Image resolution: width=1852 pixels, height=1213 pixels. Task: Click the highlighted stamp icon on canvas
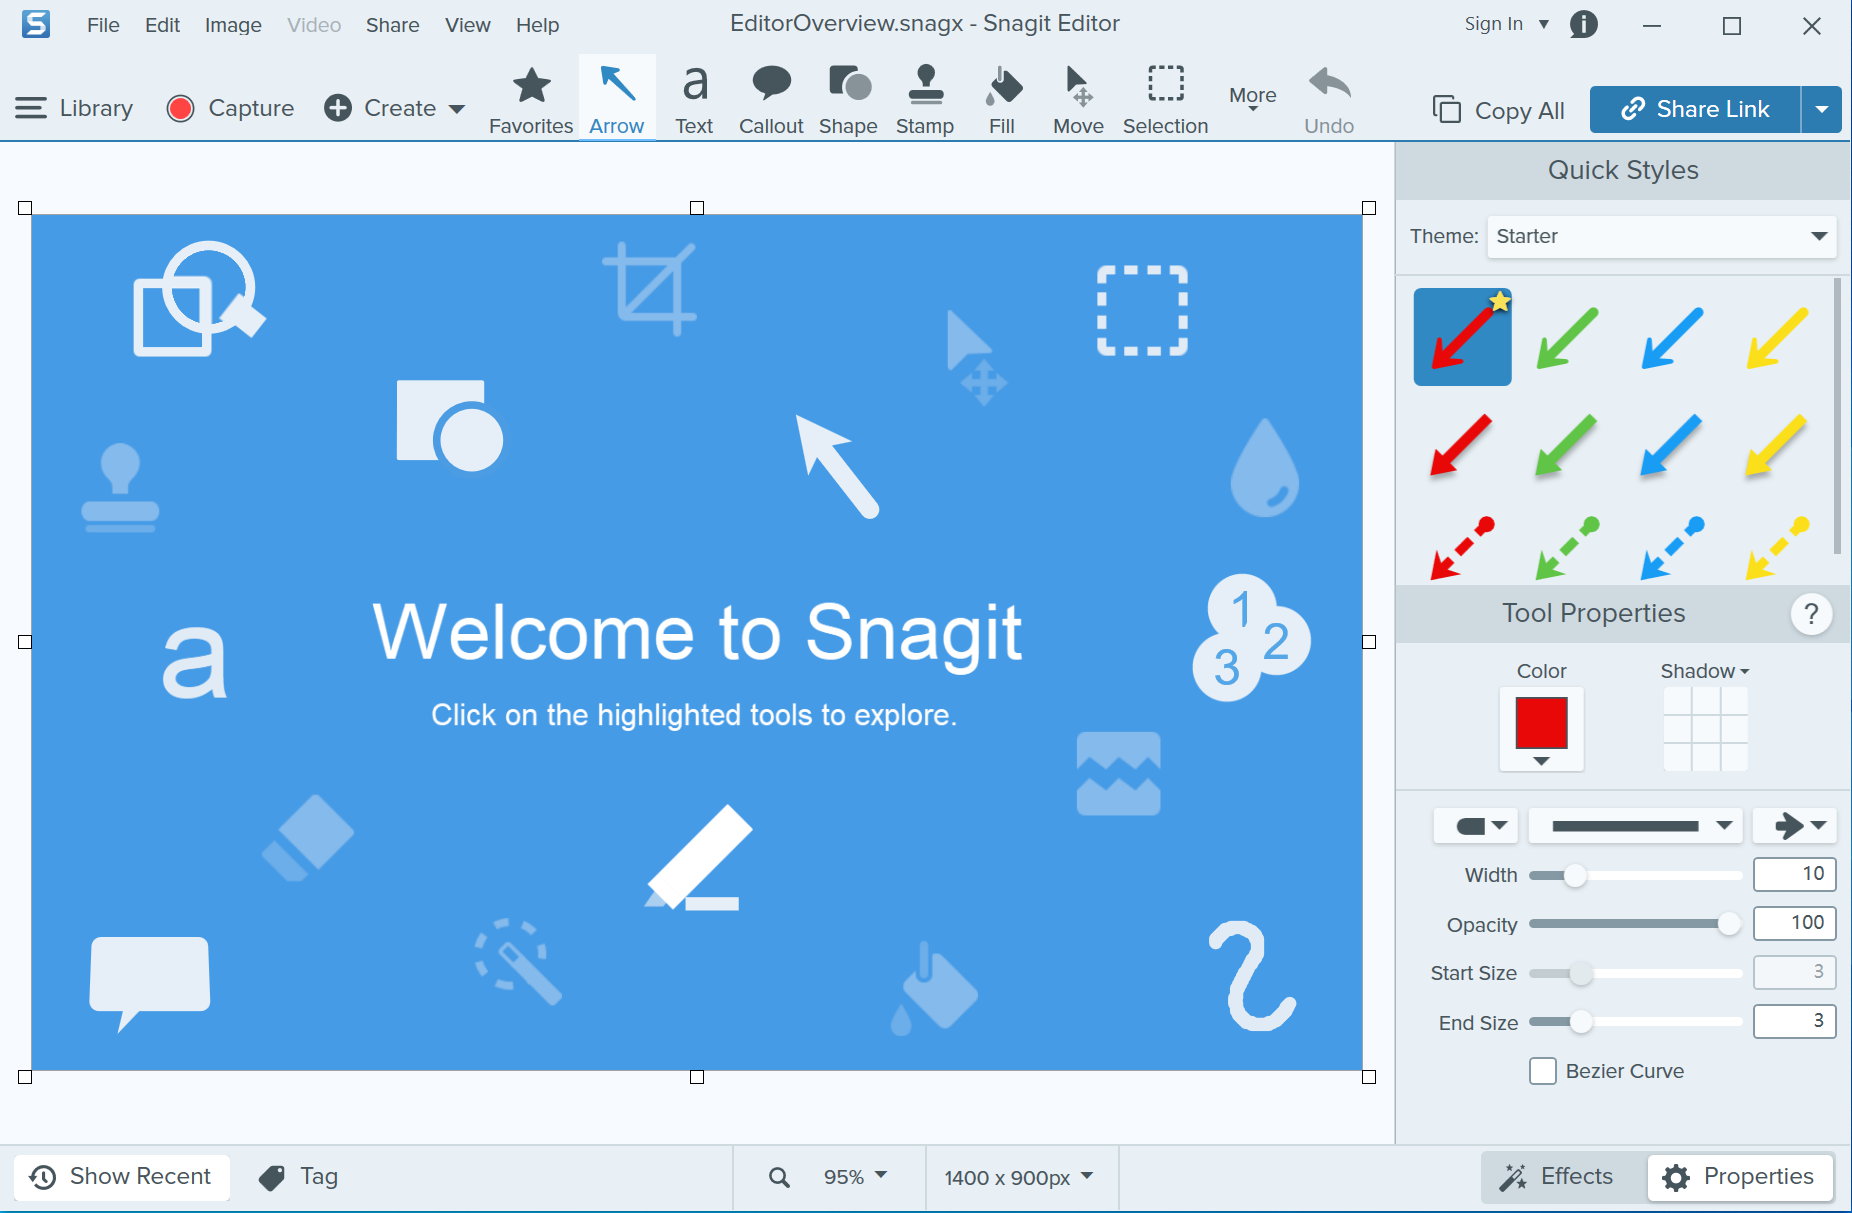[120, 487]
